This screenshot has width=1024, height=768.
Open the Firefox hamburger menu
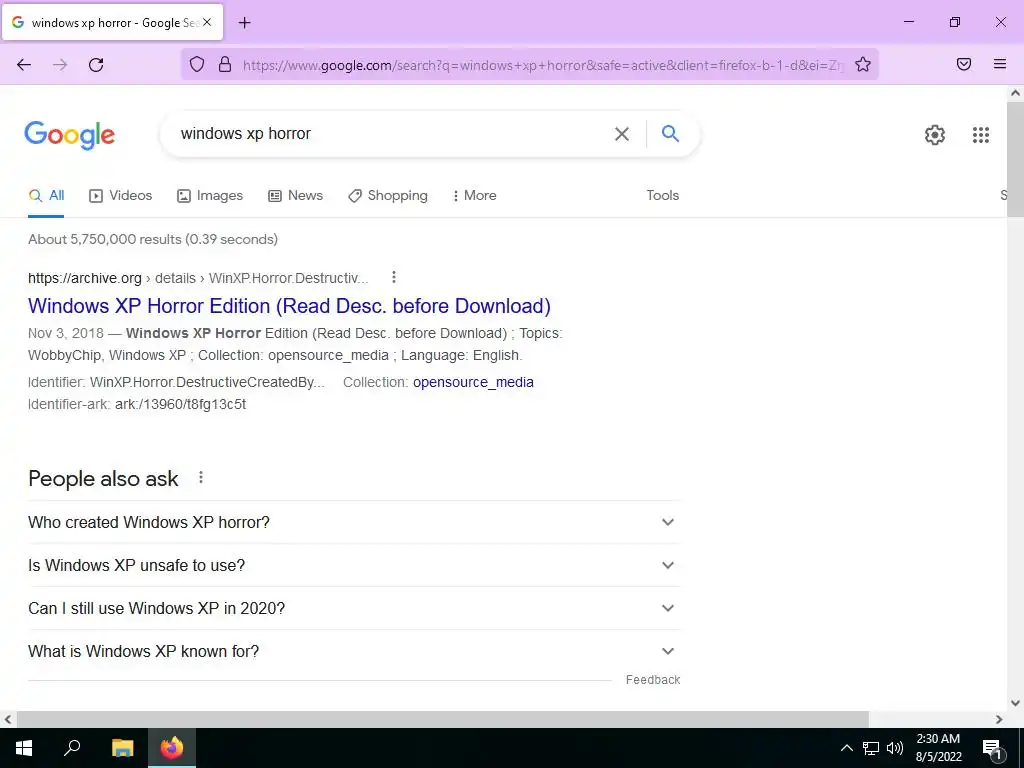point(1000,64)
